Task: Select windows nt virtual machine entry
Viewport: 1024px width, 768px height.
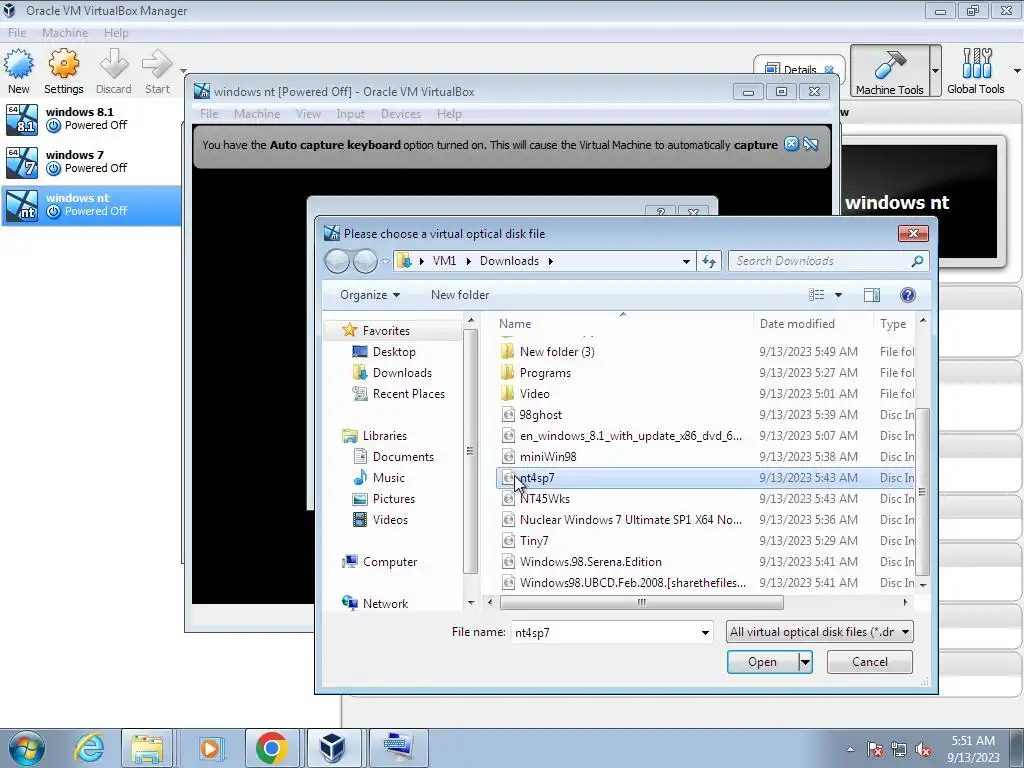Action: tap(90, 205)
